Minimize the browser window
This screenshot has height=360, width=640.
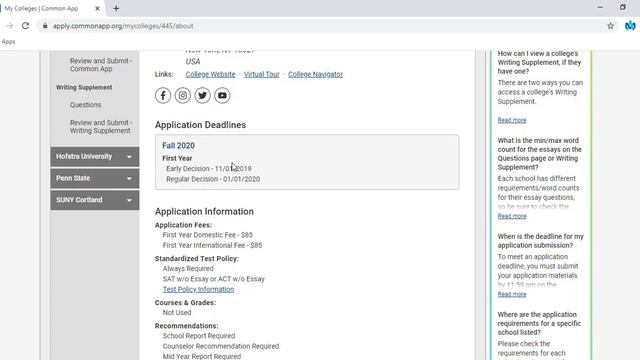coord(600,7)
